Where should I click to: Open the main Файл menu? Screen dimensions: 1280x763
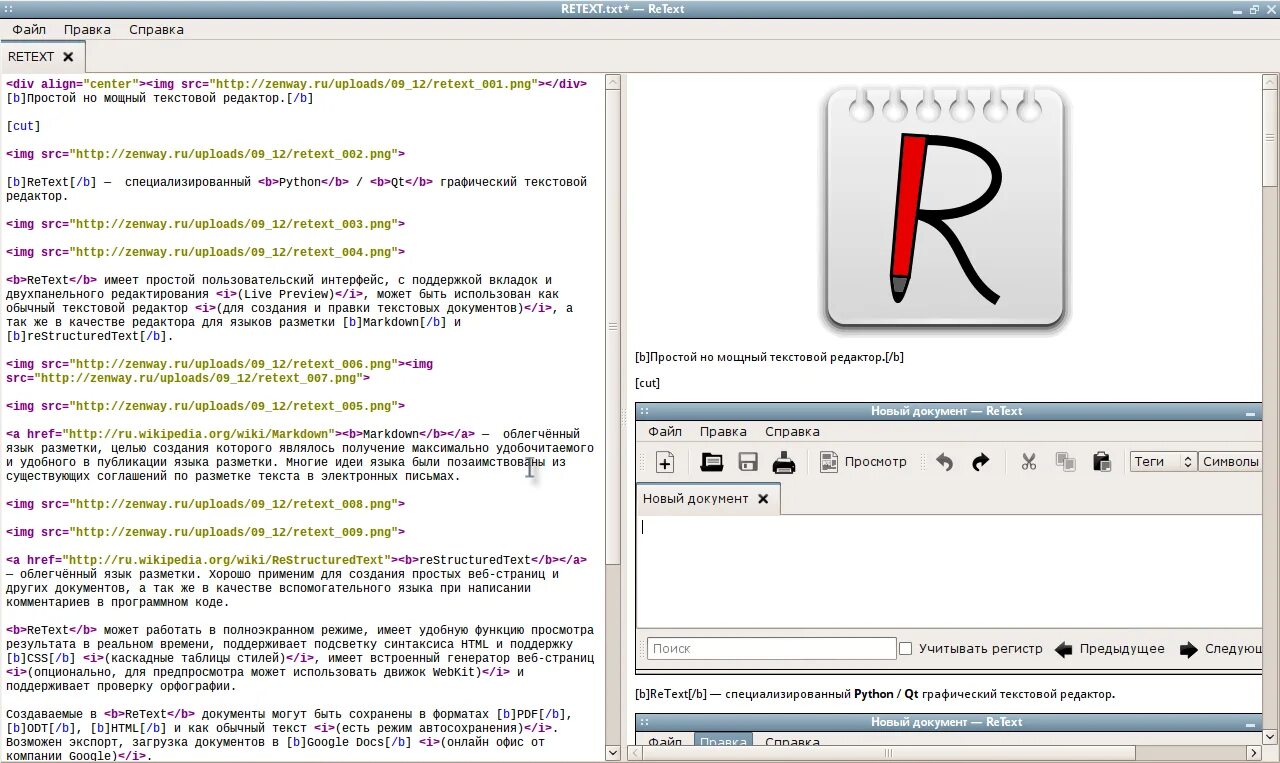(x=29, y=30)
